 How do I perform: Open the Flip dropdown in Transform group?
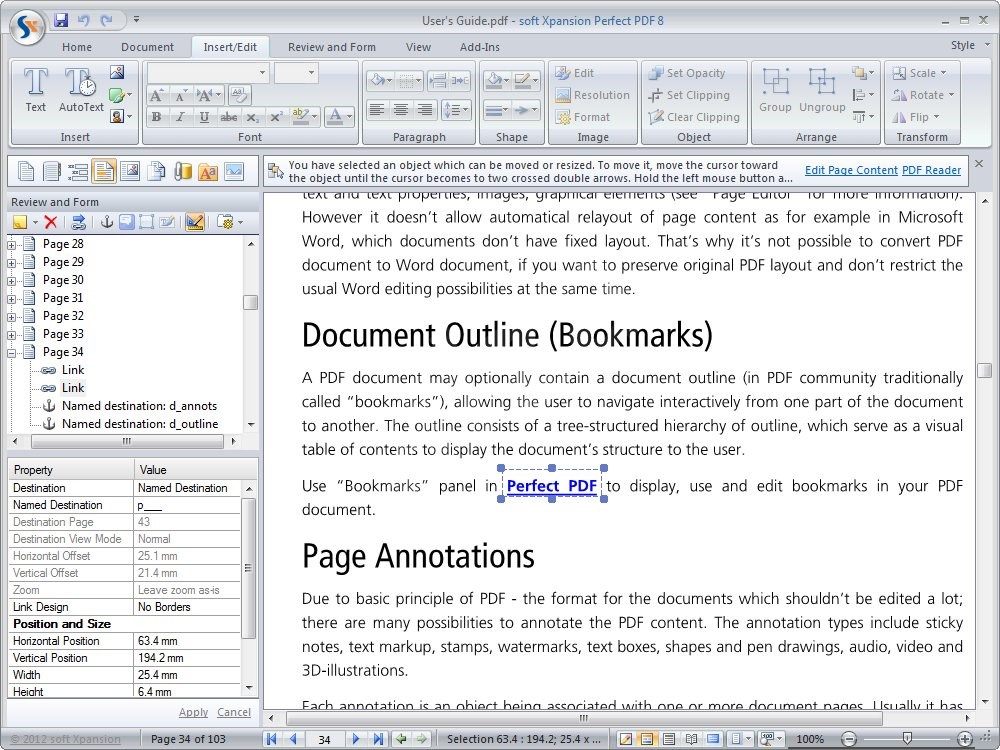[x=915, y=117]
